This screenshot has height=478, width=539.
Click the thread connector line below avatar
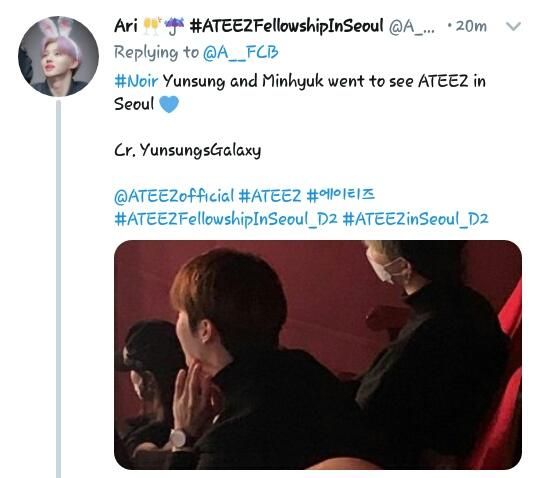pyautogui.click(x=58, y=289)
